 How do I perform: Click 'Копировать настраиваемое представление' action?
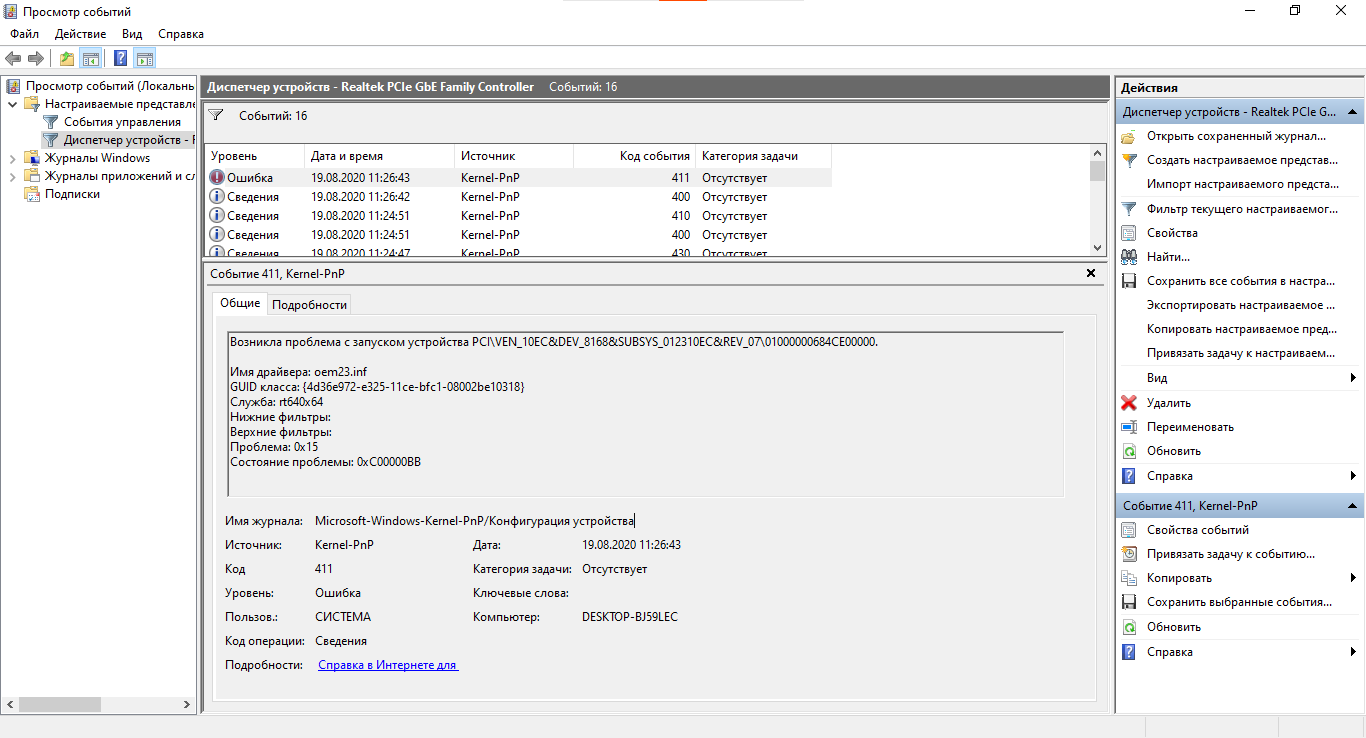pyautogui.click(x=1242, y=329)
